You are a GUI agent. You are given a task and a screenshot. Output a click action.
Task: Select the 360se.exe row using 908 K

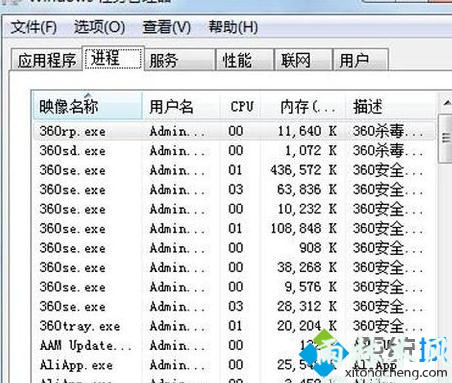click(x=234, y=248)
